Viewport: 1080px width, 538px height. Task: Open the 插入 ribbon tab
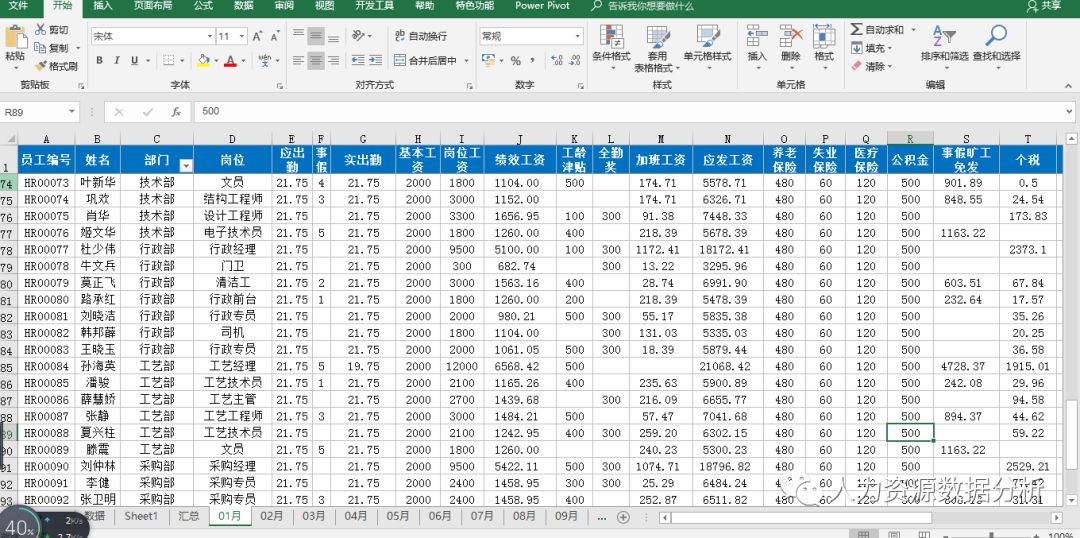click(x=103, y=6)
